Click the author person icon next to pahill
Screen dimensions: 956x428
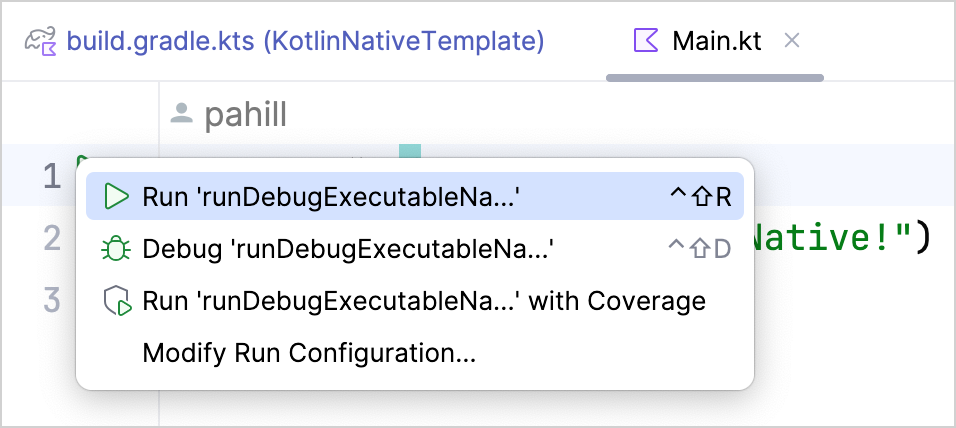tap(181, 114)
